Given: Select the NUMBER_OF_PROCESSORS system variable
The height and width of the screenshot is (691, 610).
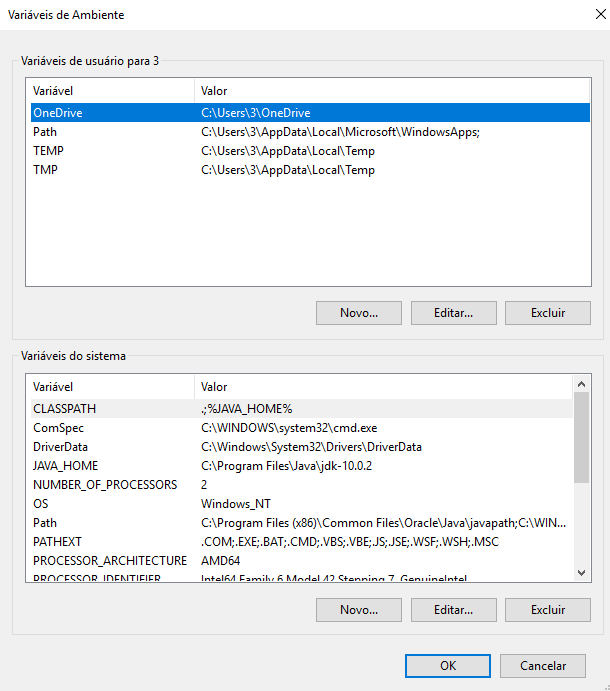Looking at the screenshot, I should click(x=104, y=485).
